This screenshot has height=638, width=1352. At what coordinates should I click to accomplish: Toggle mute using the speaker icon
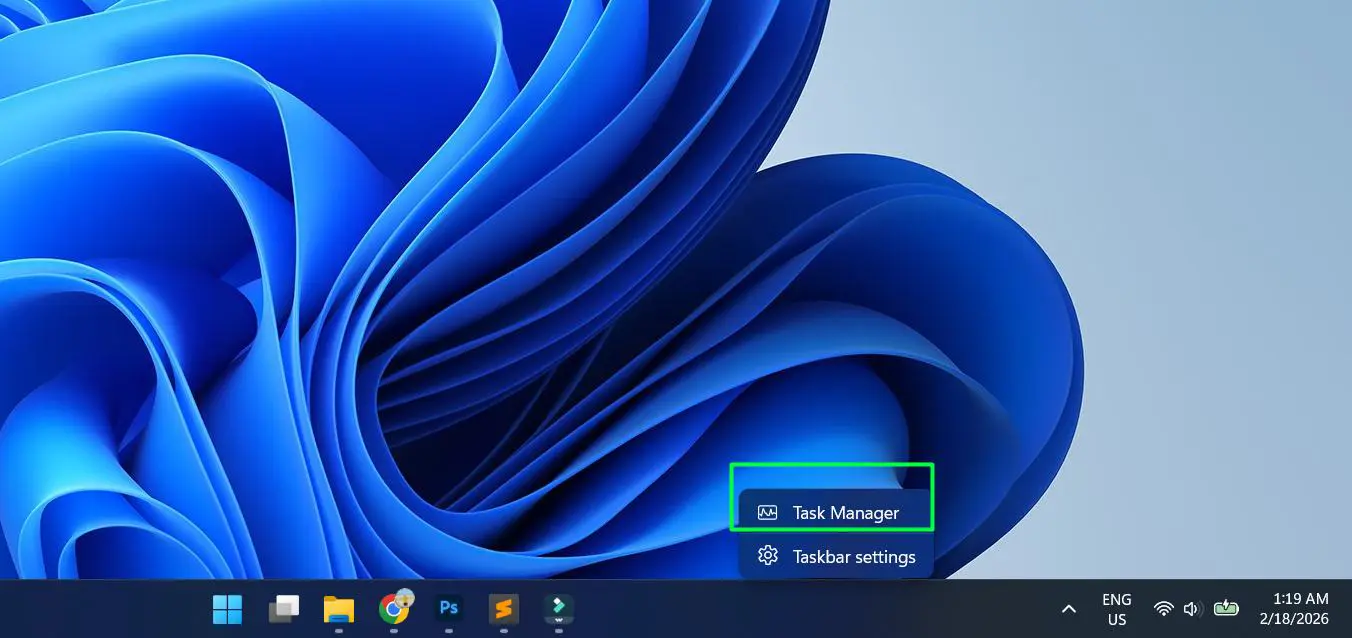[x=1191, y=609]
